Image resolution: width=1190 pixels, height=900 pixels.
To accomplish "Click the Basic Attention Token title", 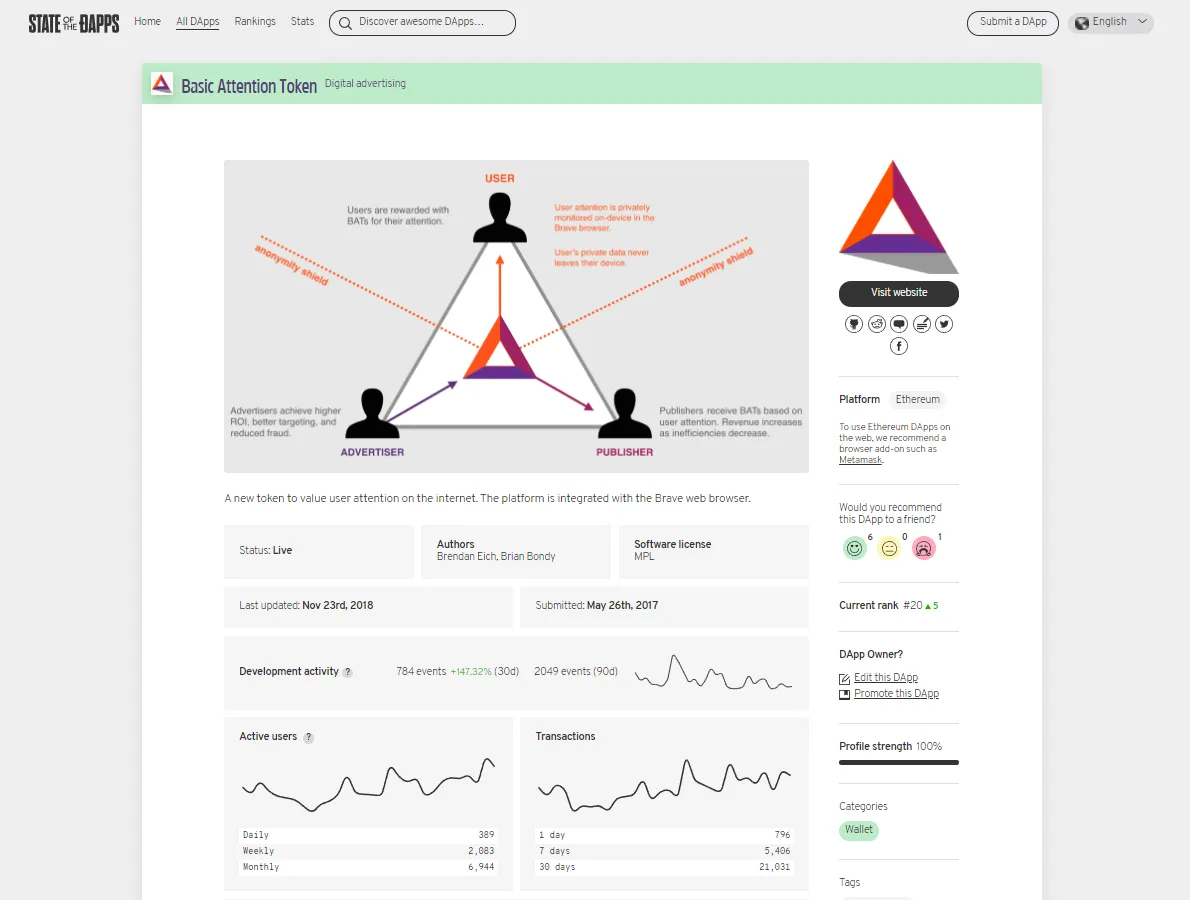I will [x=249, y=87].
